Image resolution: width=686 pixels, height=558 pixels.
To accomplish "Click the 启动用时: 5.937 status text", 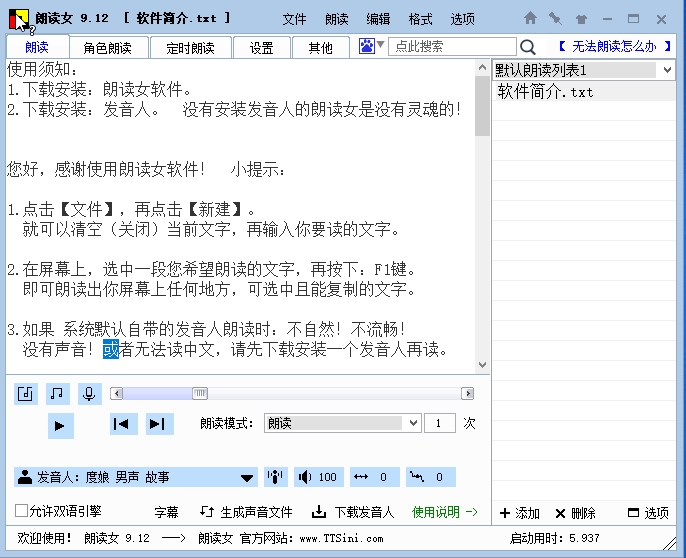I will coord(554,538).
